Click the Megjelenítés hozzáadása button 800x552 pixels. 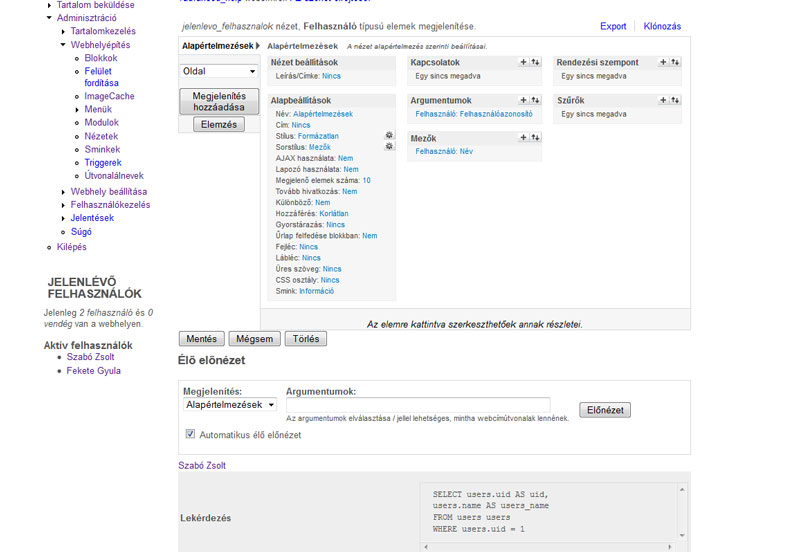click(x=218, y=101)
